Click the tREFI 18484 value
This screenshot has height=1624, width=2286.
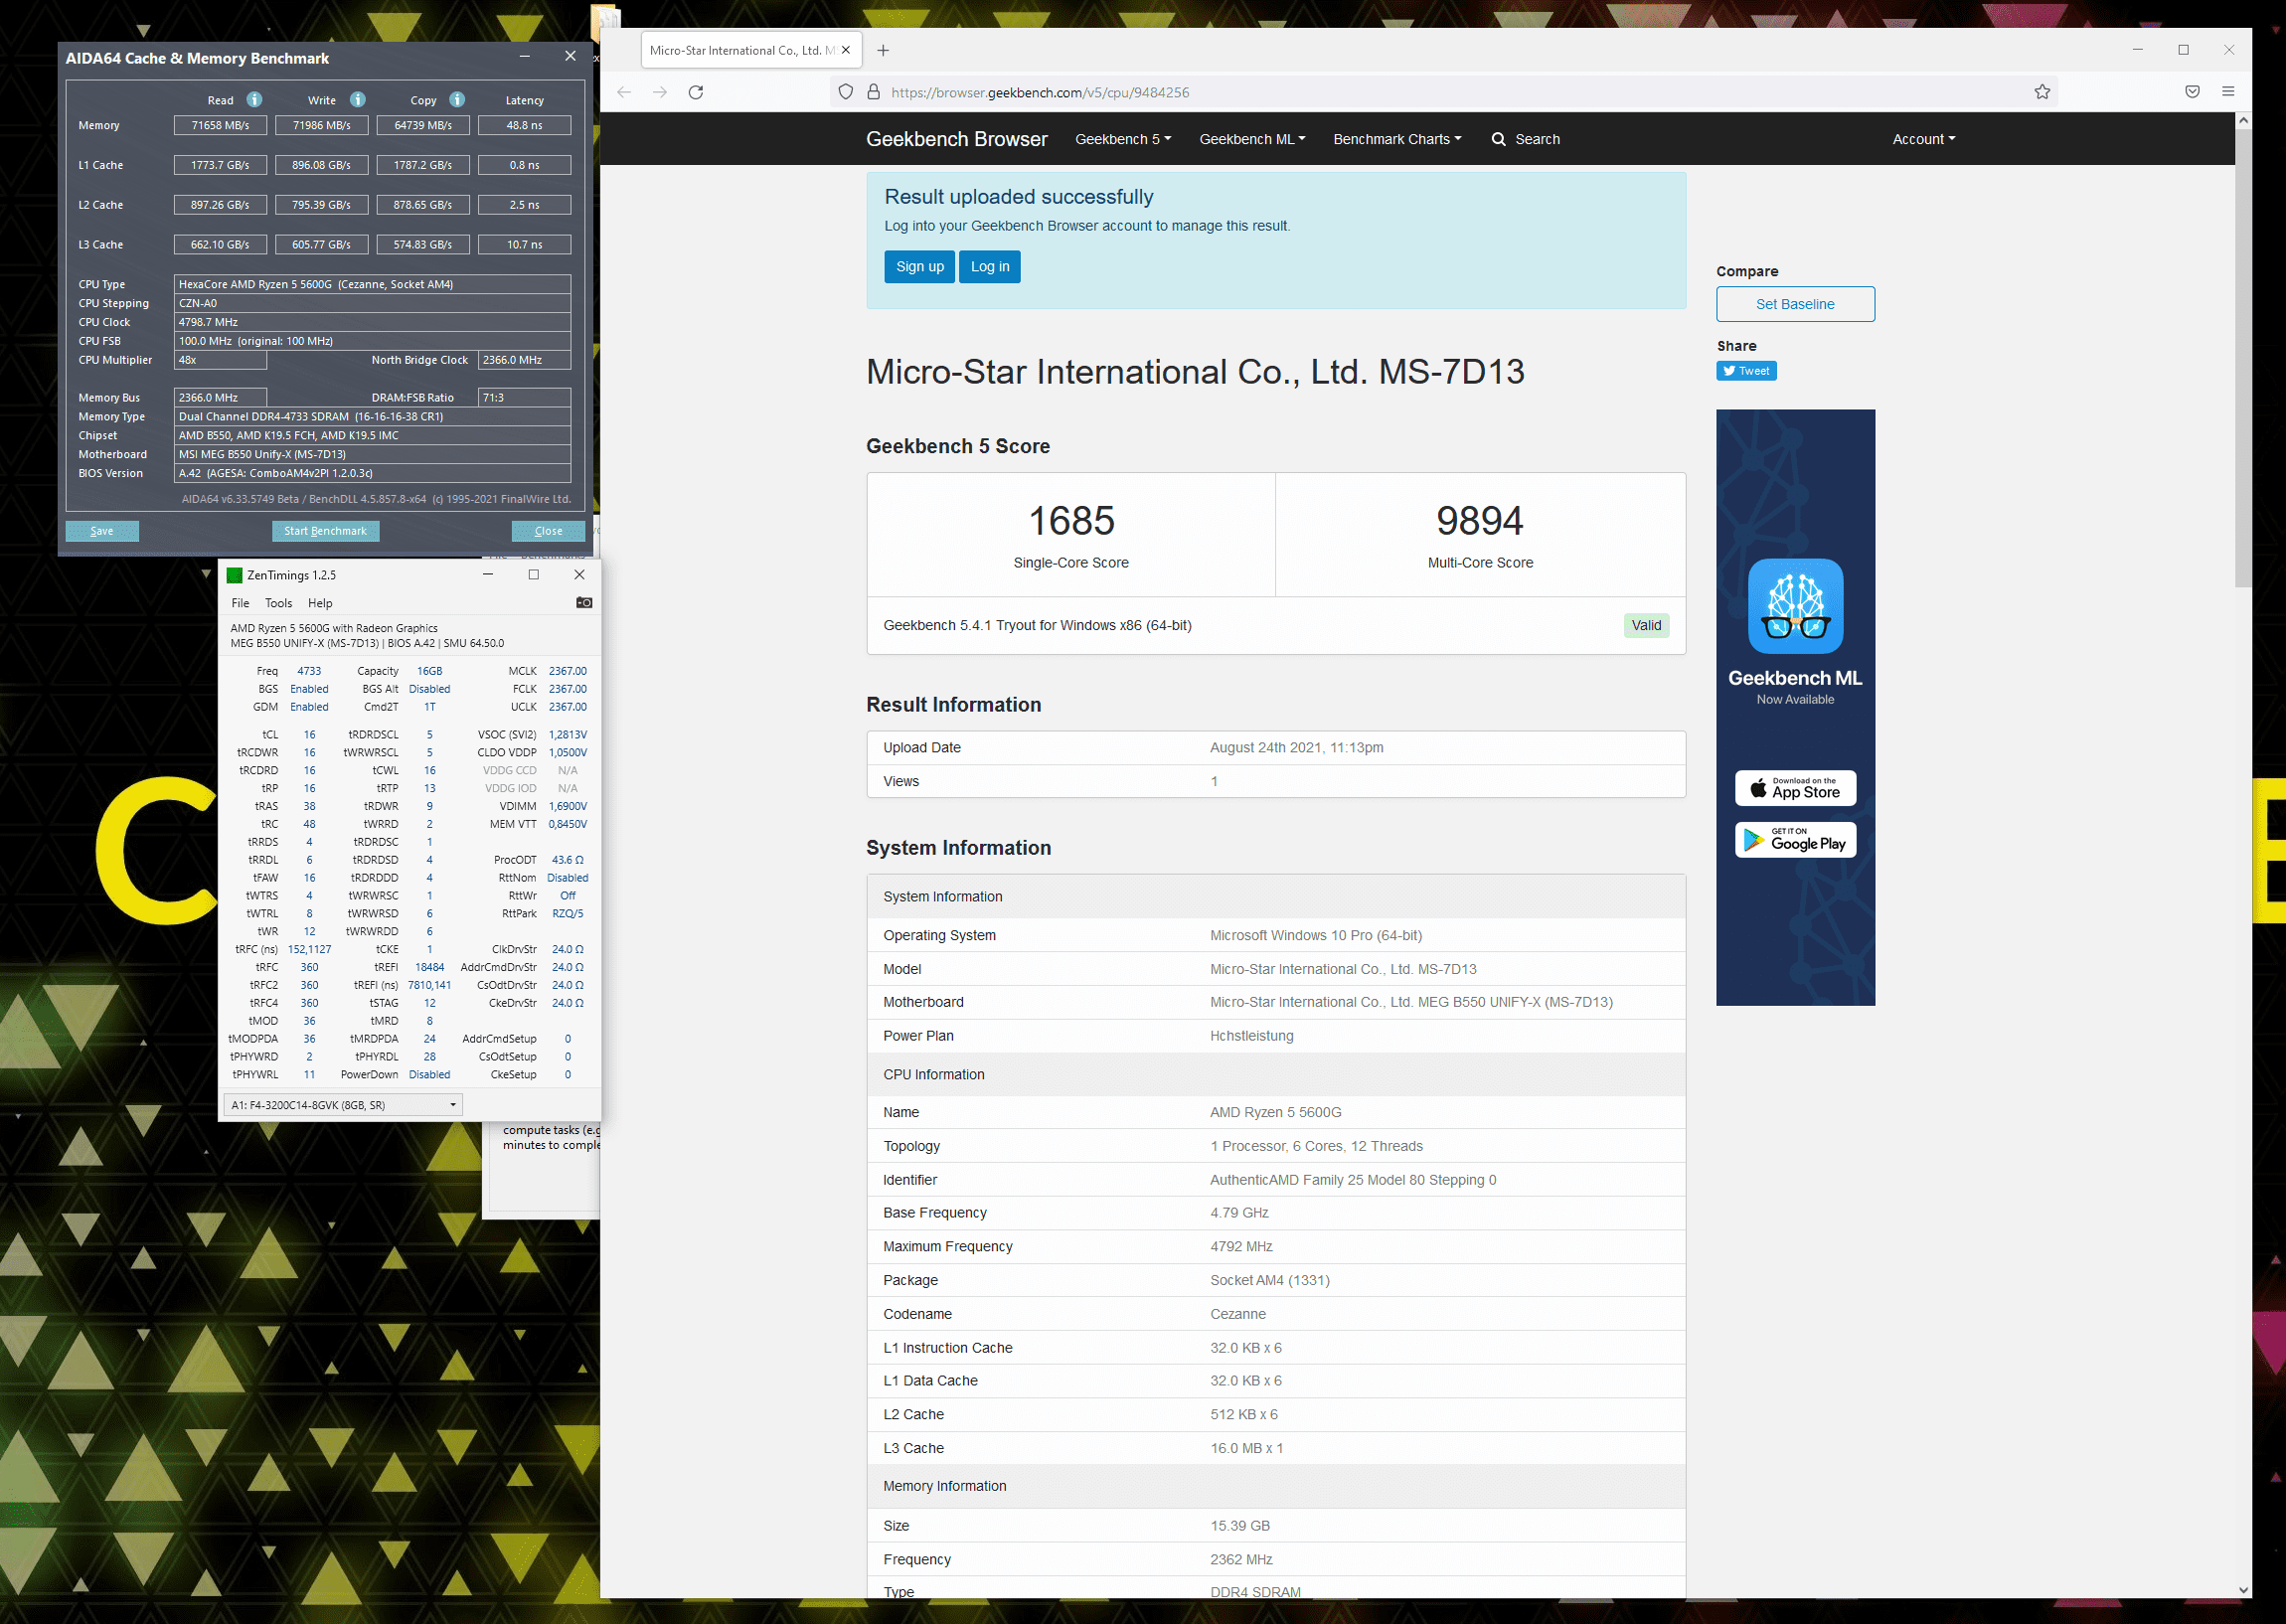[x=430, y=967]
